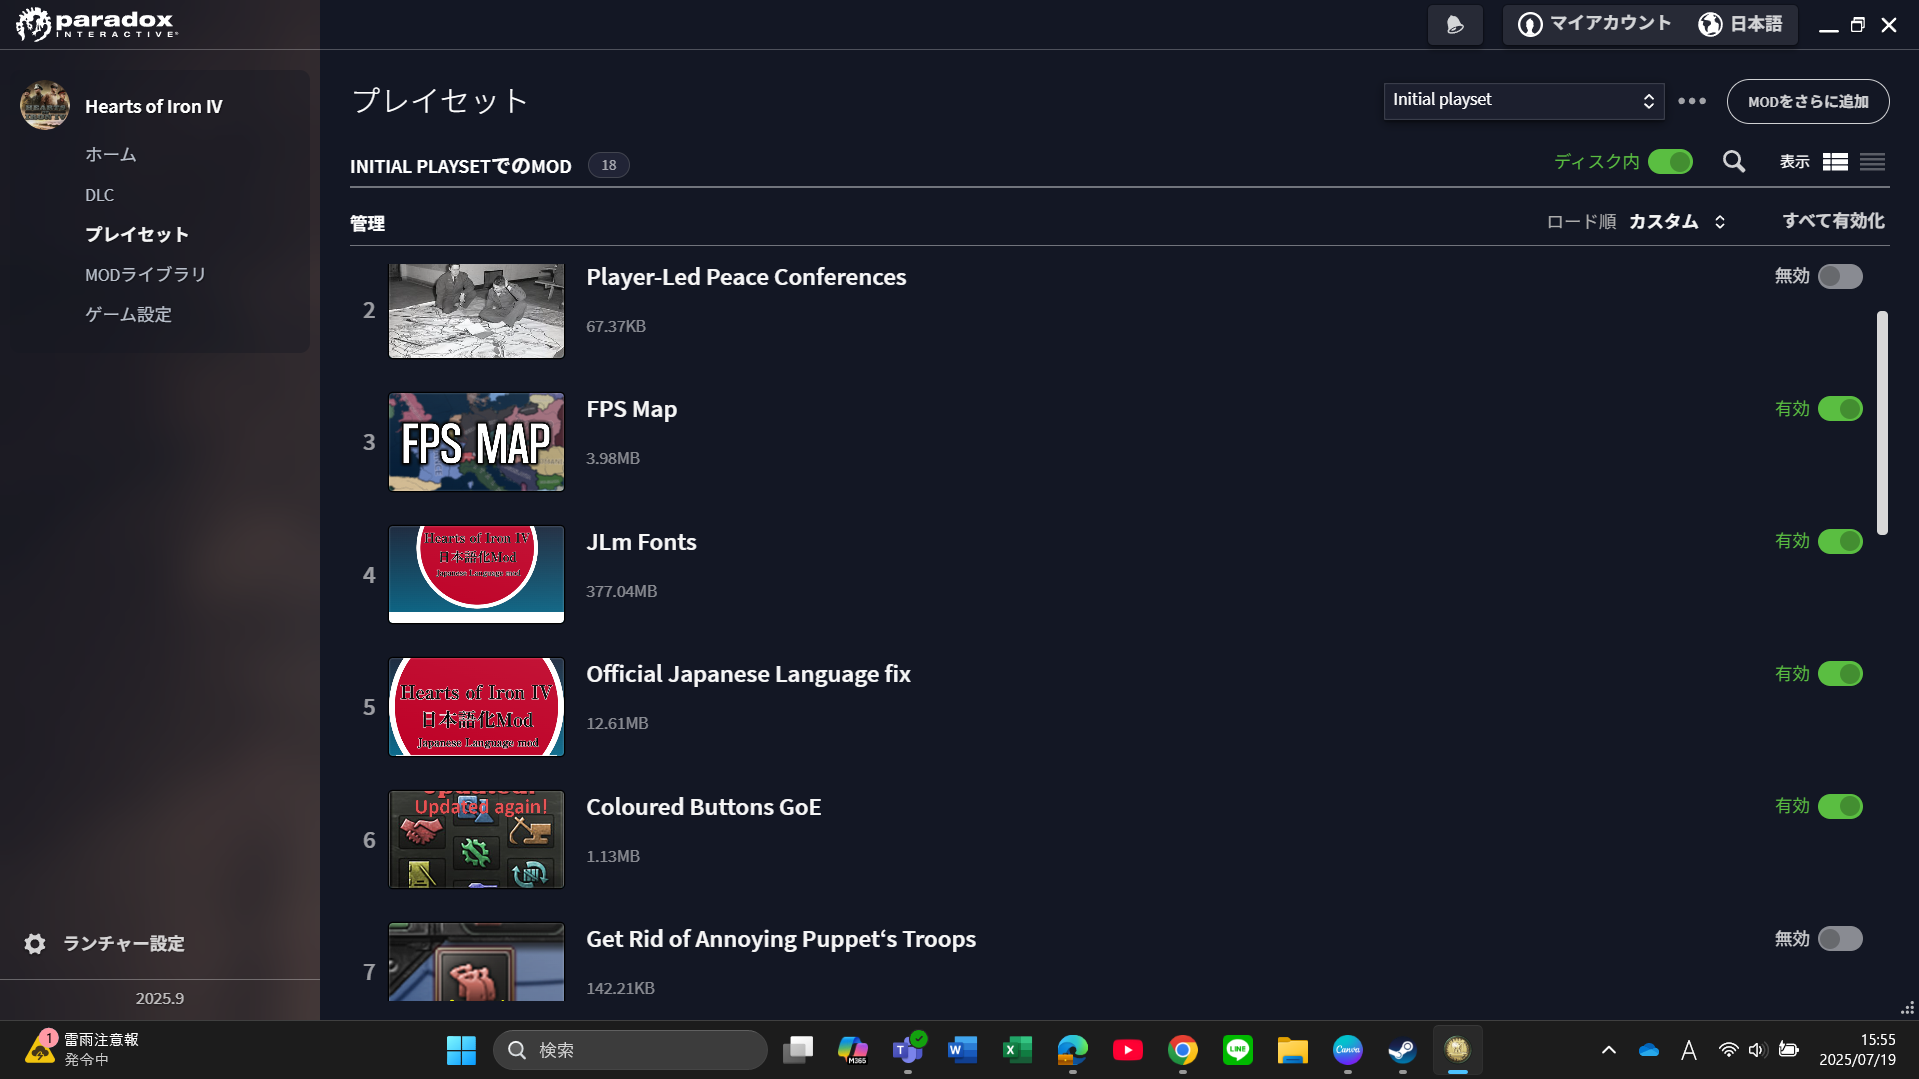Image resolution: width=1919 pixels, height=1079 pixels.
Task: Enable Player-Led Peace Conferences mod
Action: click(1840, 276)
